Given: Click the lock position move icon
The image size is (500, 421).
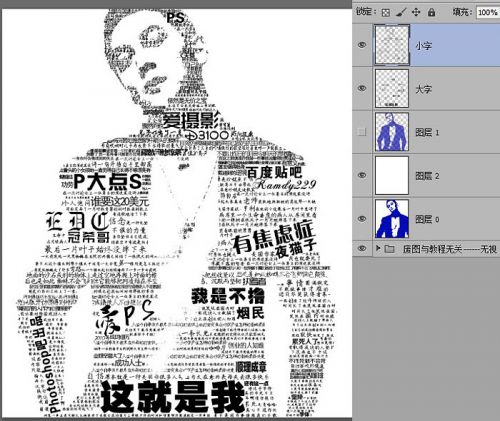Looking at the screenshot, I should (x=416, y=12).
